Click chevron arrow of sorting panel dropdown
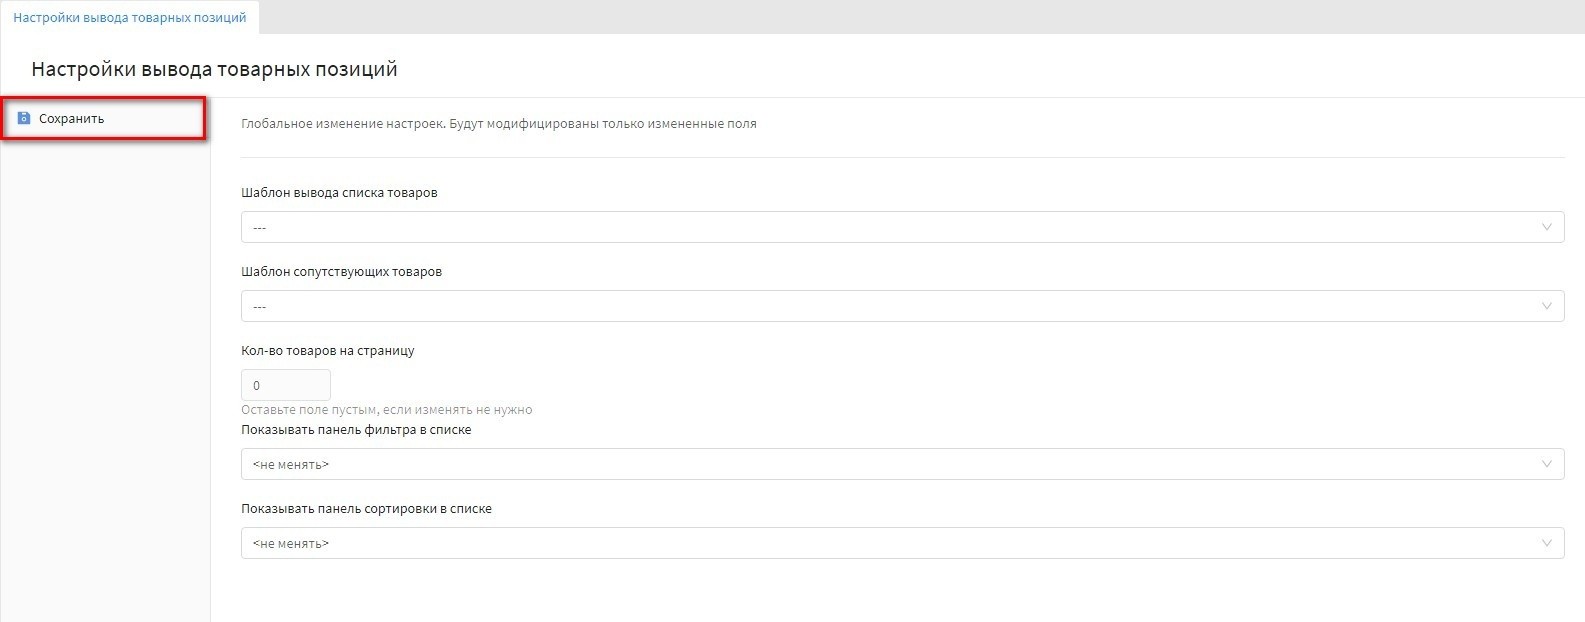This screenshot has width=1585, height=622. point(1547,543)
